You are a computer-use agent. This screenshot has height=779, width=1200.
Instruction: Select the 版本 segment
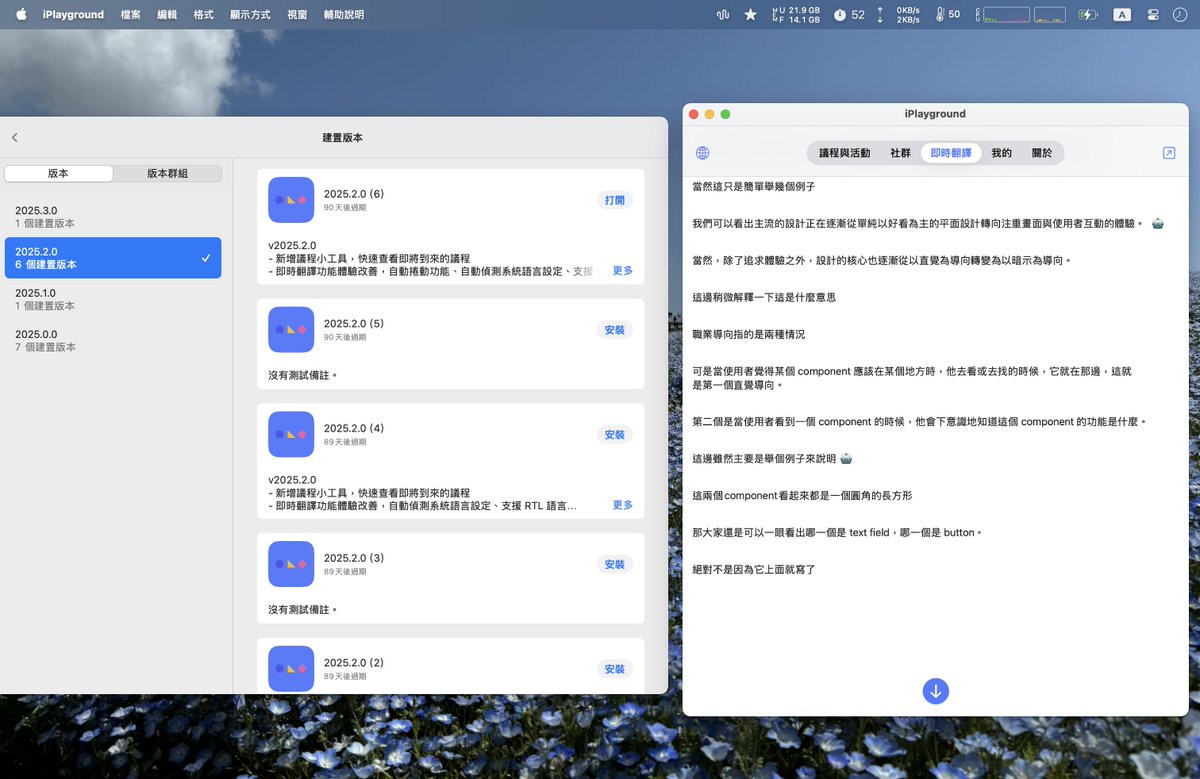coord(58,173)
